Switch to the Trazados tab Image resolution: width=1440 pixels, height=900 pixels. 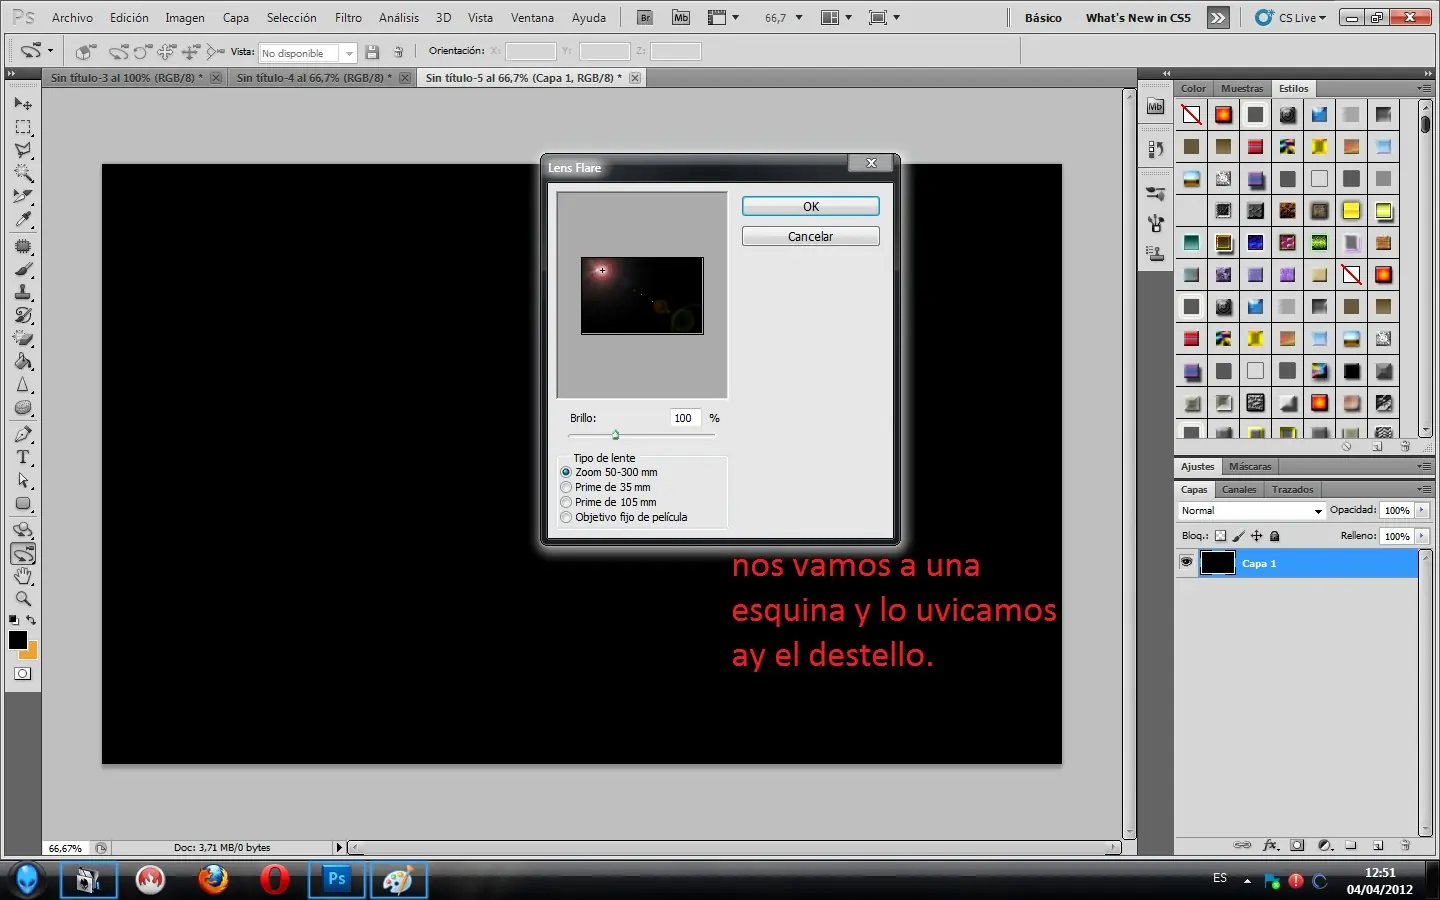1293,490
